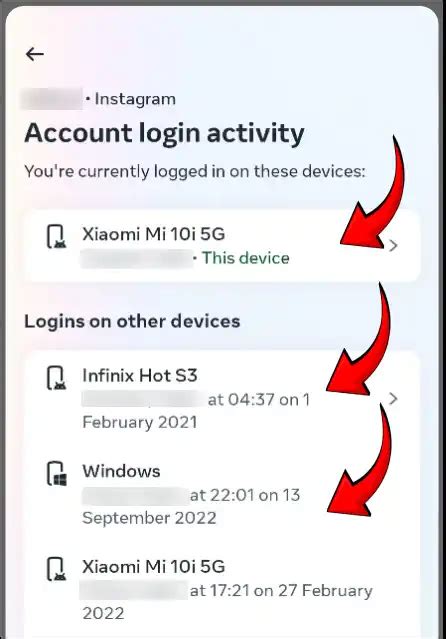Select the Windows login entry name
This screenshot has width=446, height=639.
[121, 471]
